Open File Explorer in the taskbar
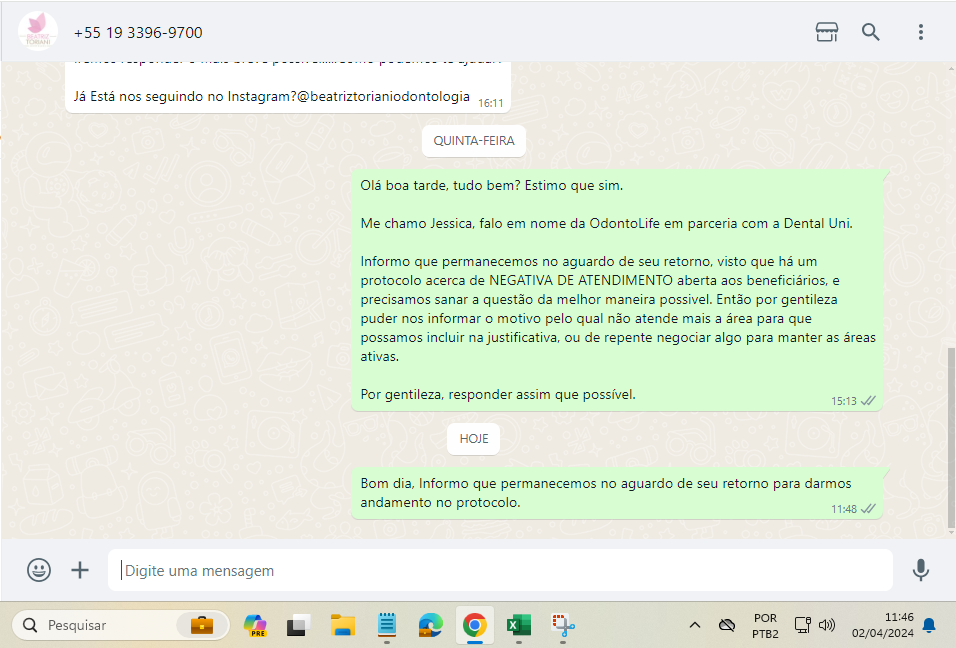This screenshot has height=648, width=956. [343, 625]
